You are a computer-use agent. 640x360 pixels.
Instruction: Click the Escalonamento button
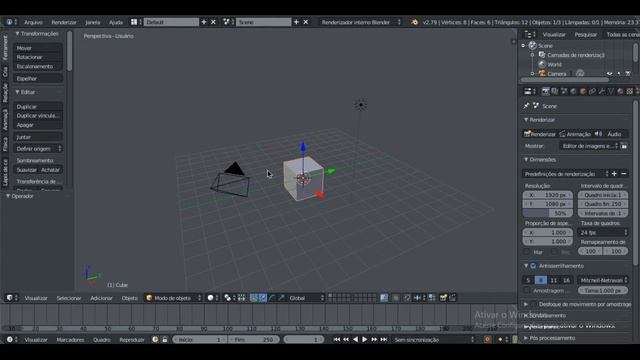click(x=38, y=66)
